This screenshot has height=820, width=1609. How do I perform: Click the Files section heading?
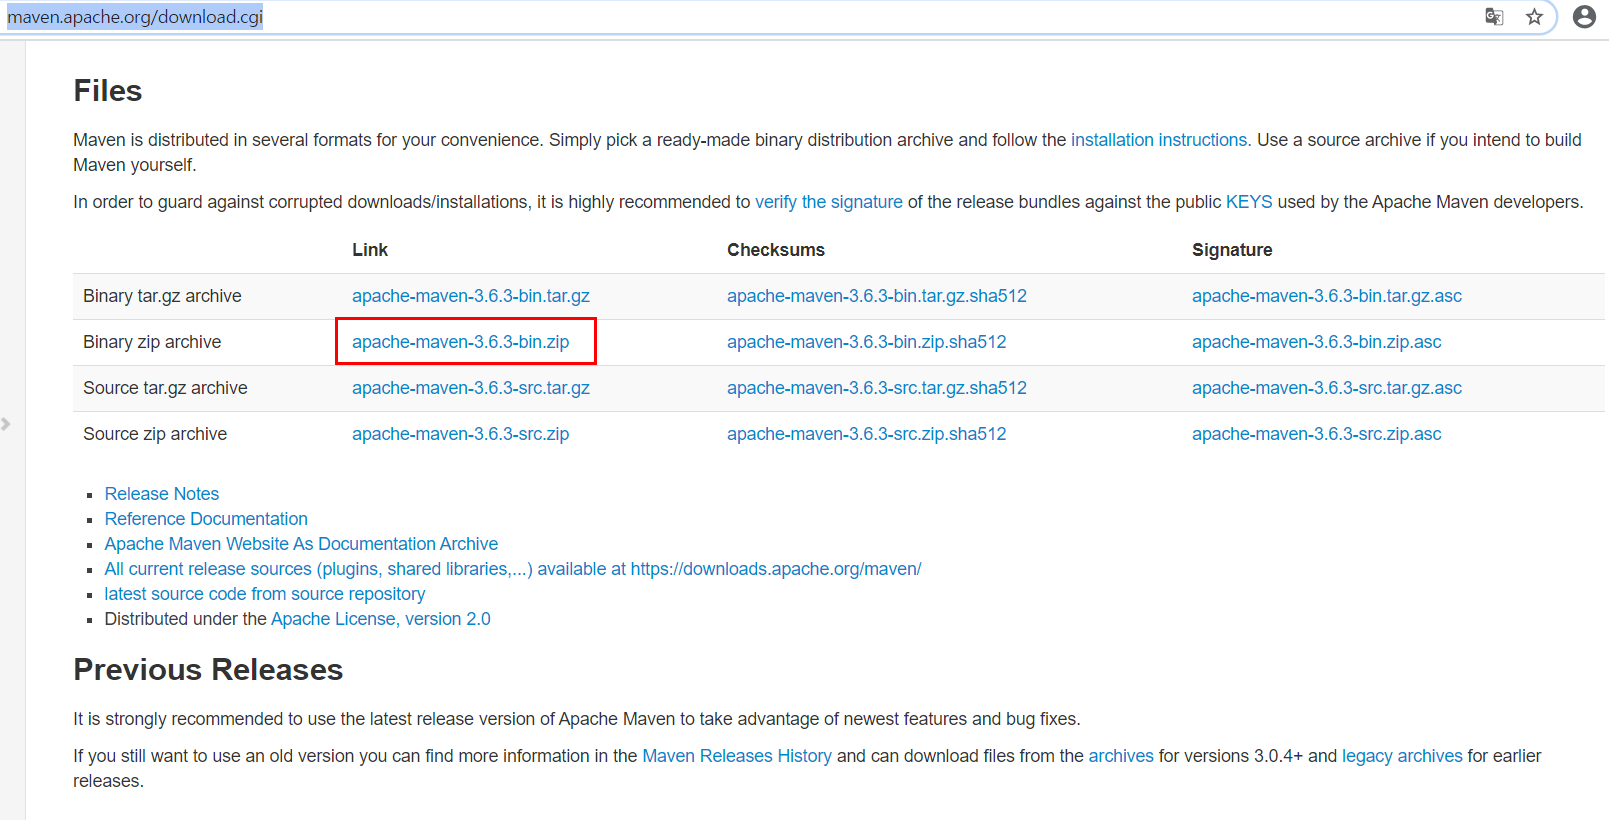pyautogui.click(x=108, y=91)
